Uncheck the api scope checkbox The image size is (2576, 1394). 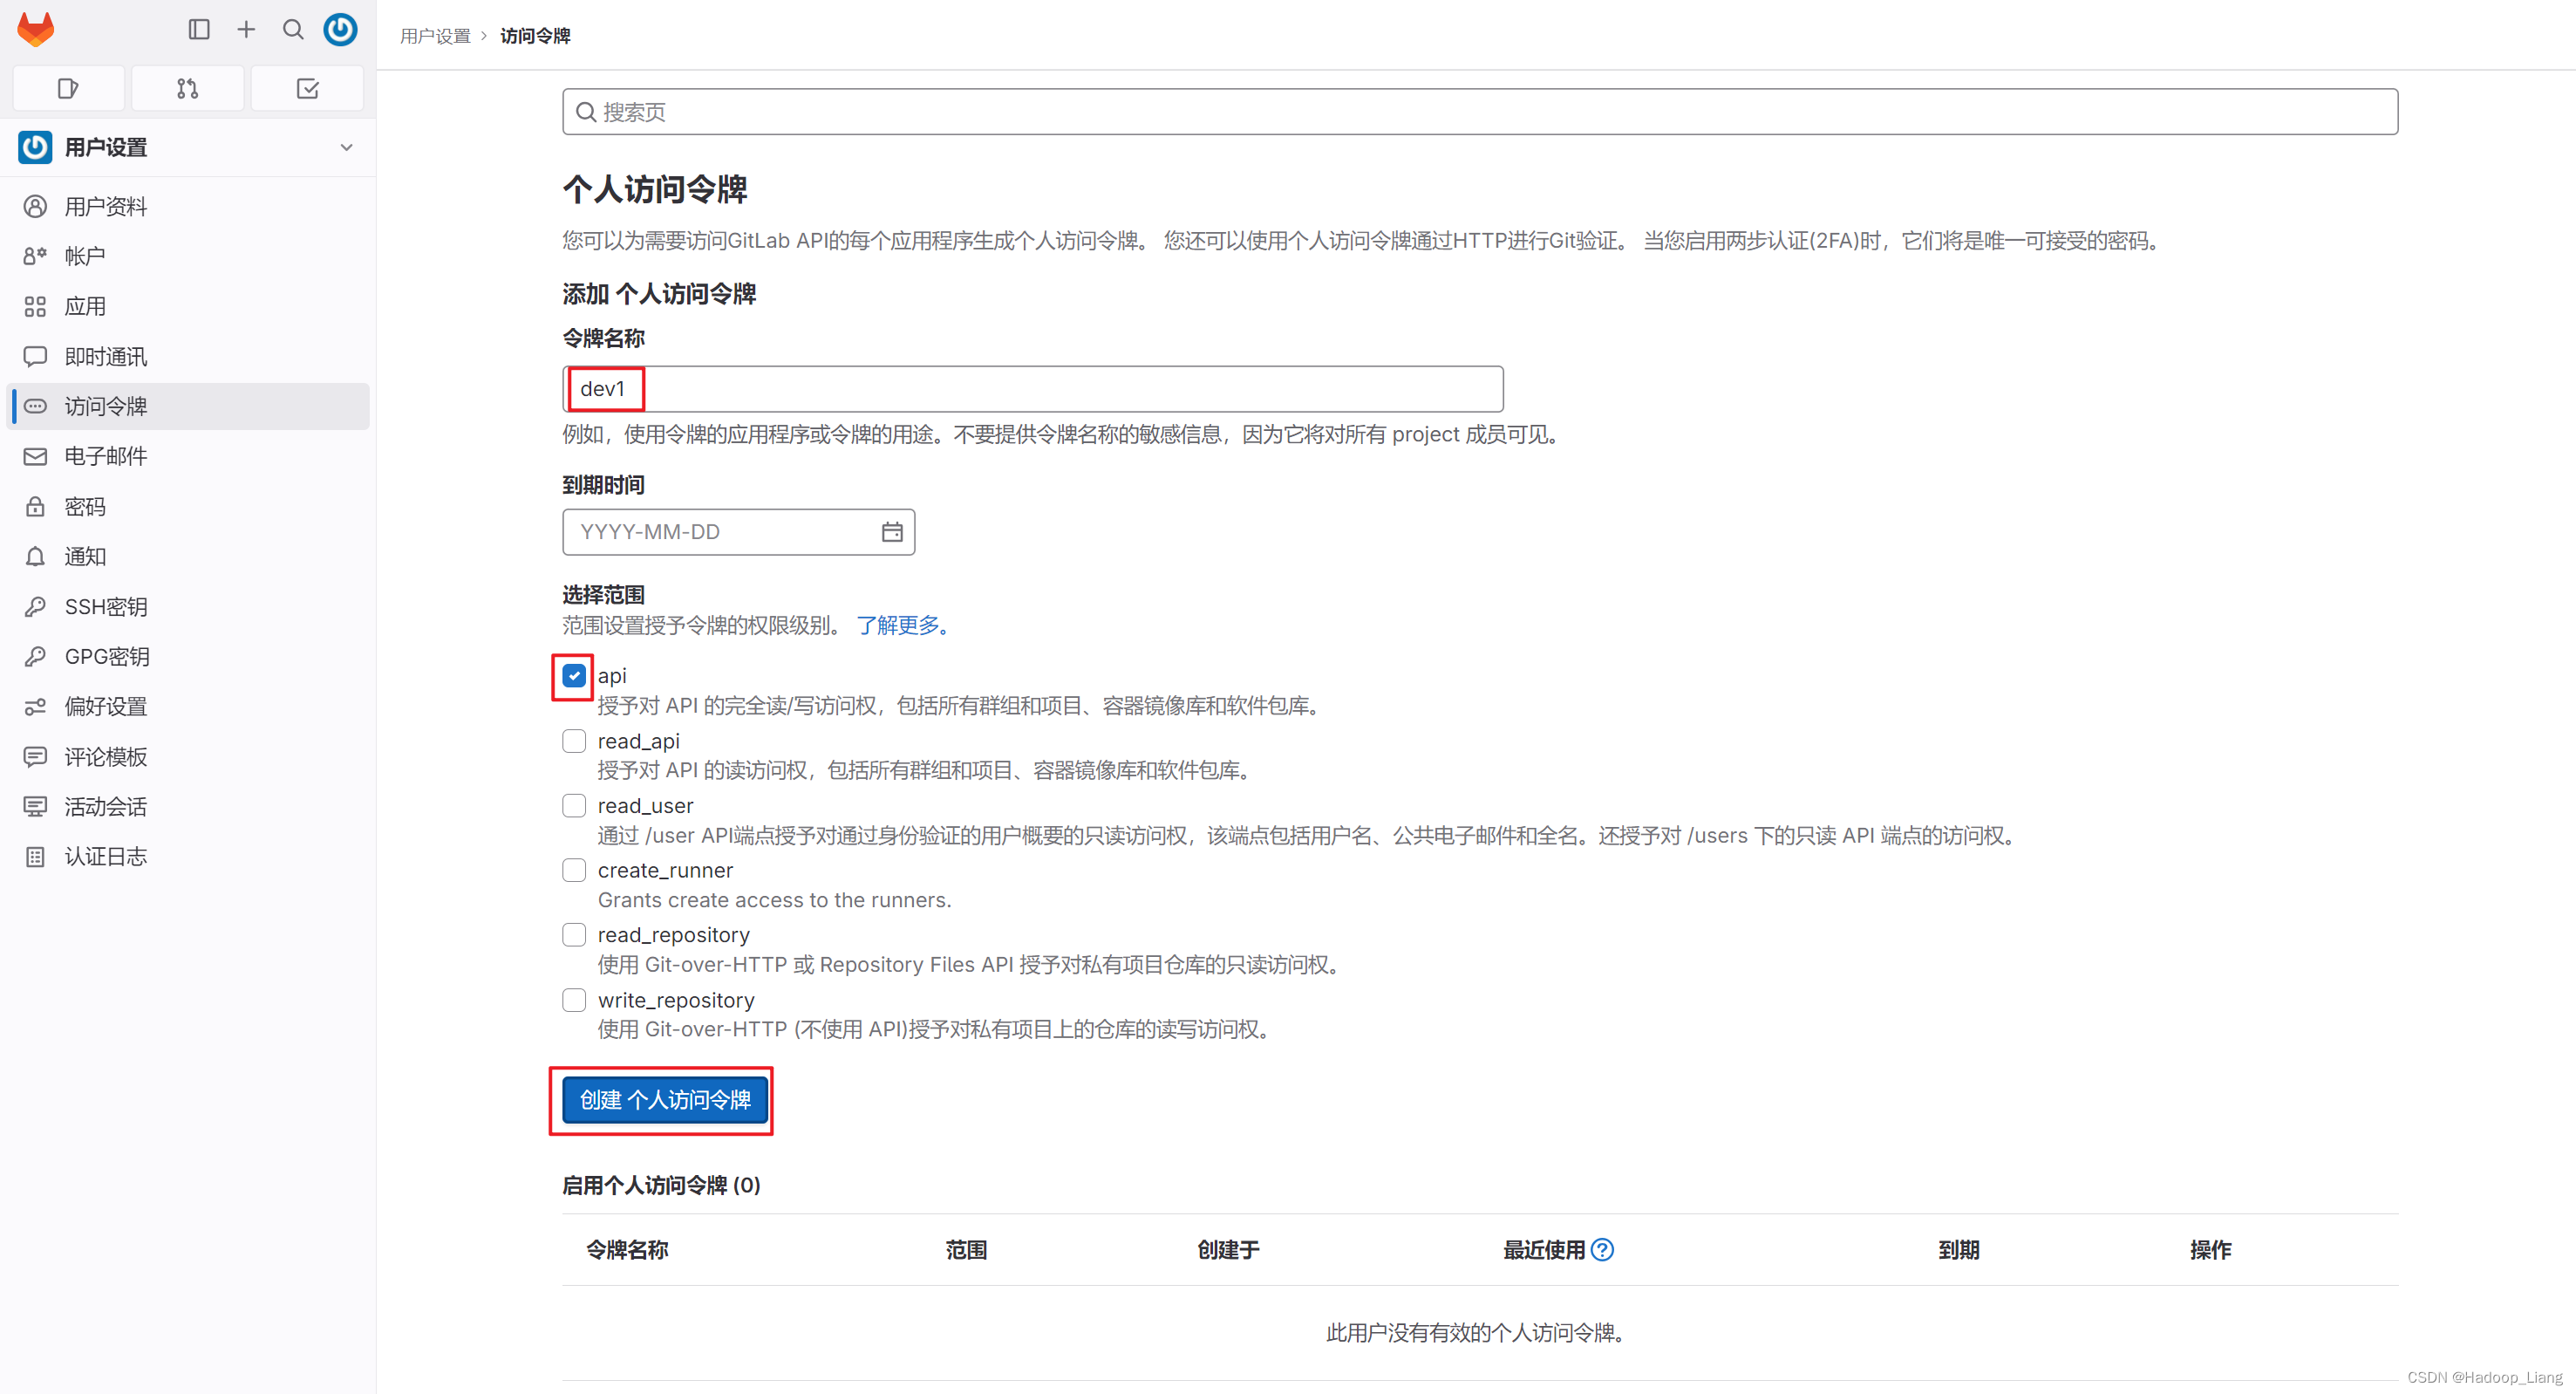(574, 676)
